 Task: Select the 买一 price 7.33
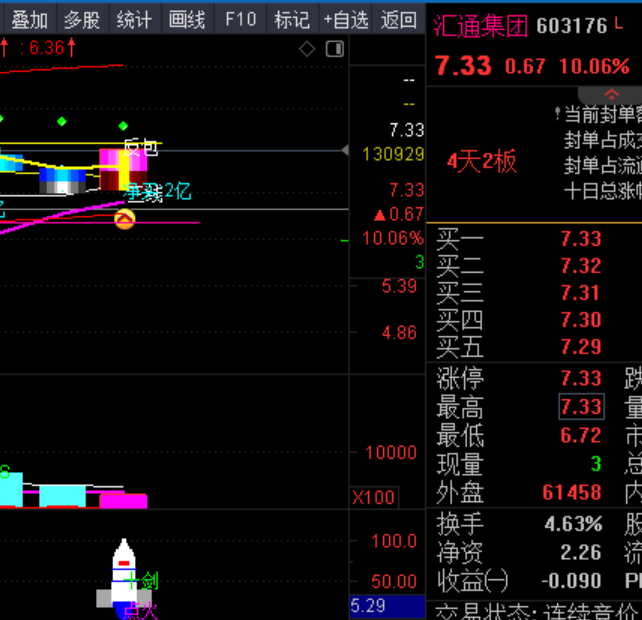pos(581,239)
